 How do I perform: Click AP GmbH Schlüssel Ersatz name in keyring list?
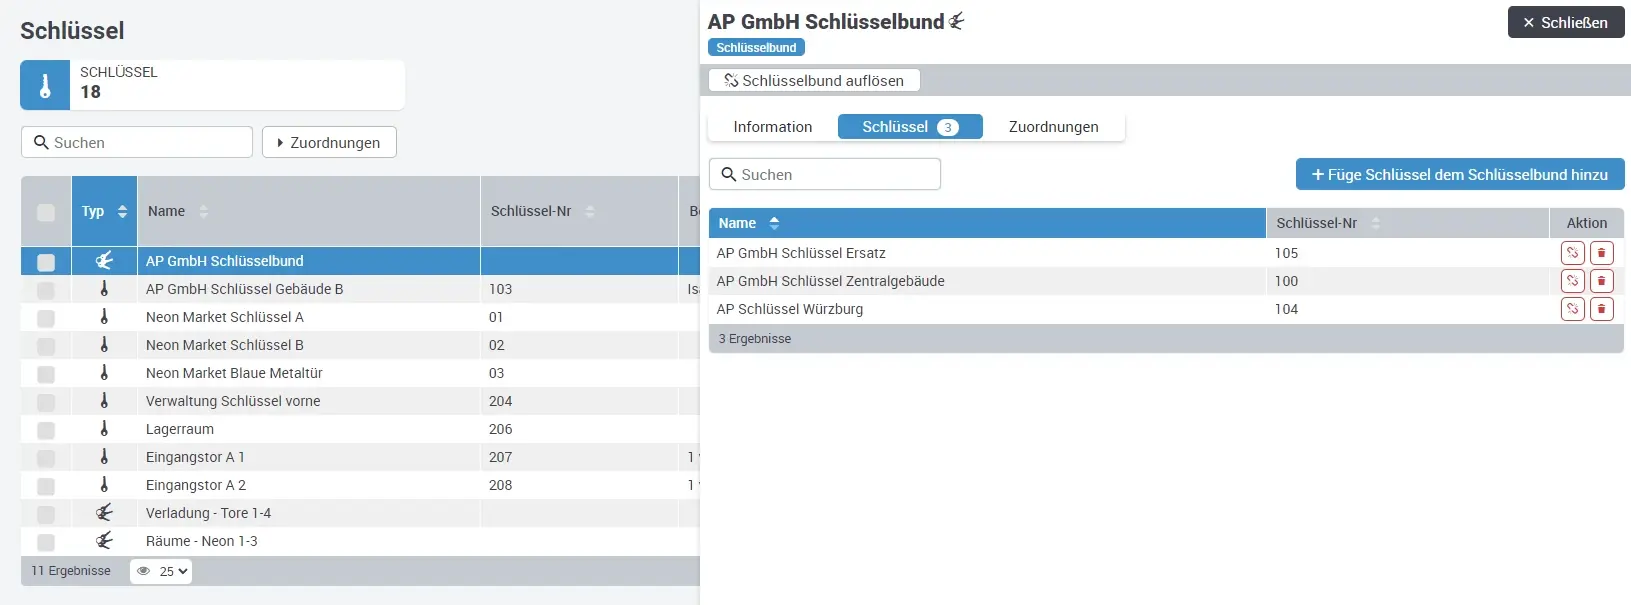click(x=801, y=253)
